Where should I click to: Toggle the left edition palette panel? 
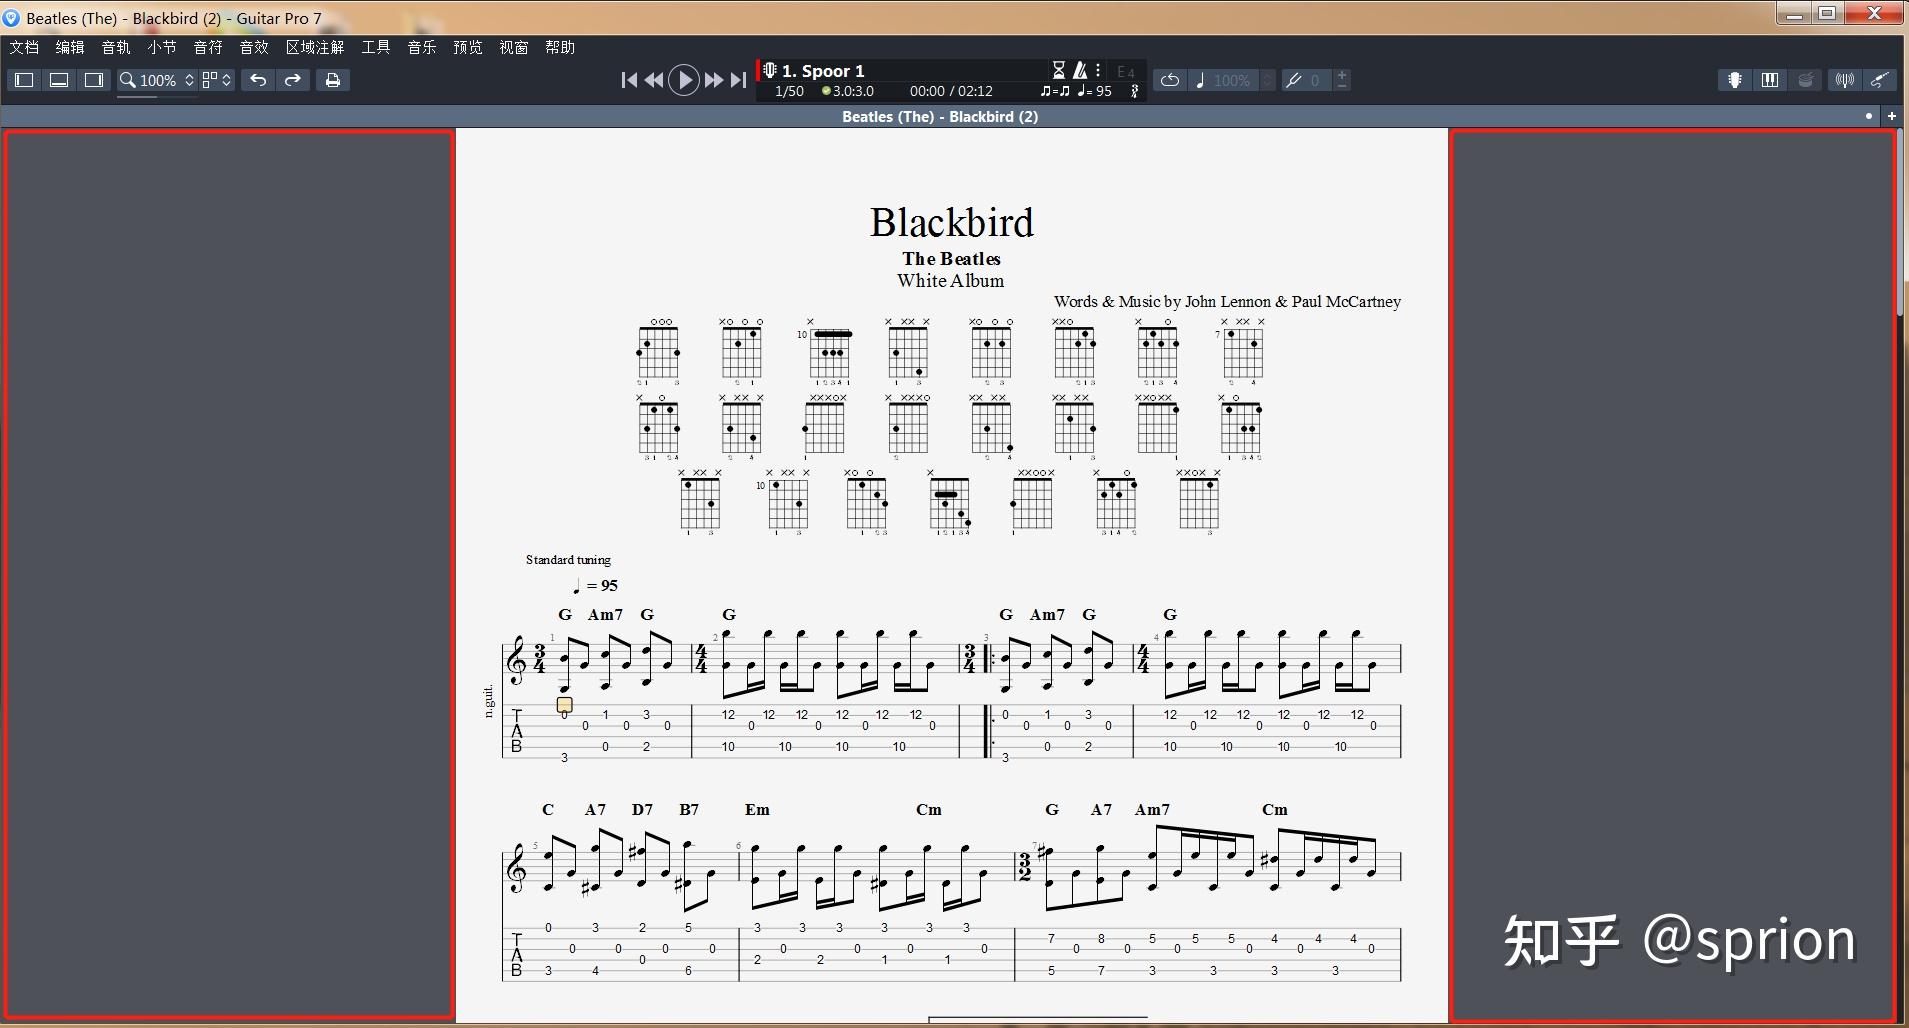click(x=25, y=80)
